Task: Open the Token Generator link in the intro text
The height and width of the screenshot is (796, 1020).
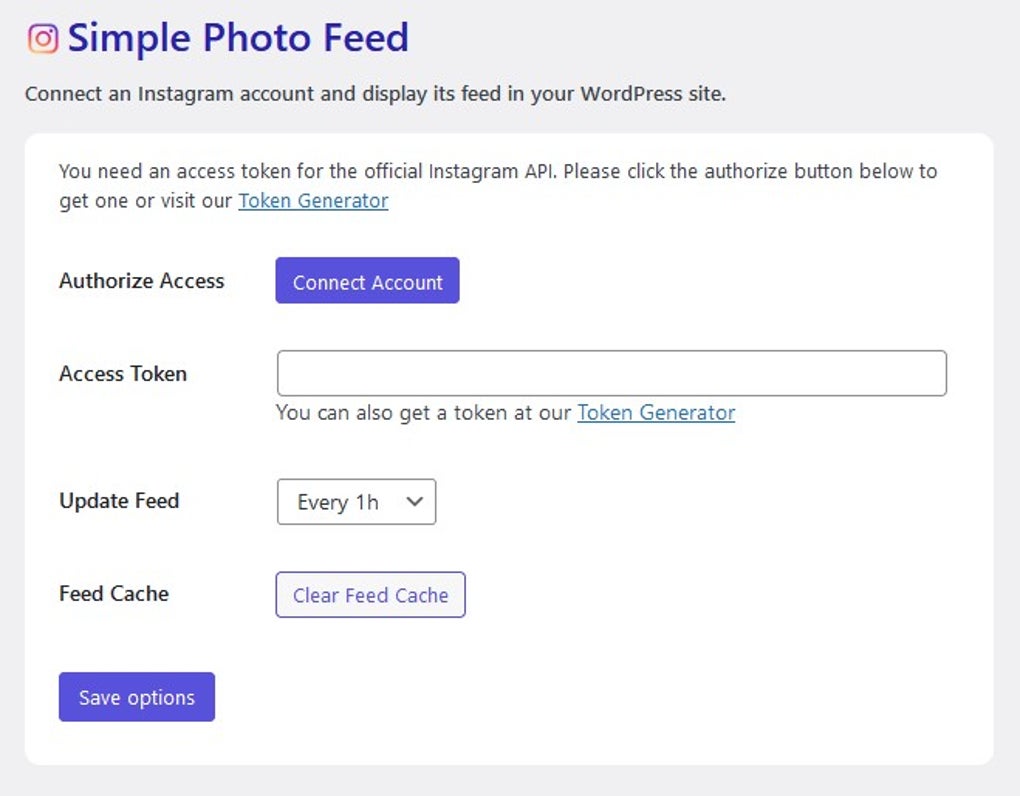Action: tap(312, 201)
